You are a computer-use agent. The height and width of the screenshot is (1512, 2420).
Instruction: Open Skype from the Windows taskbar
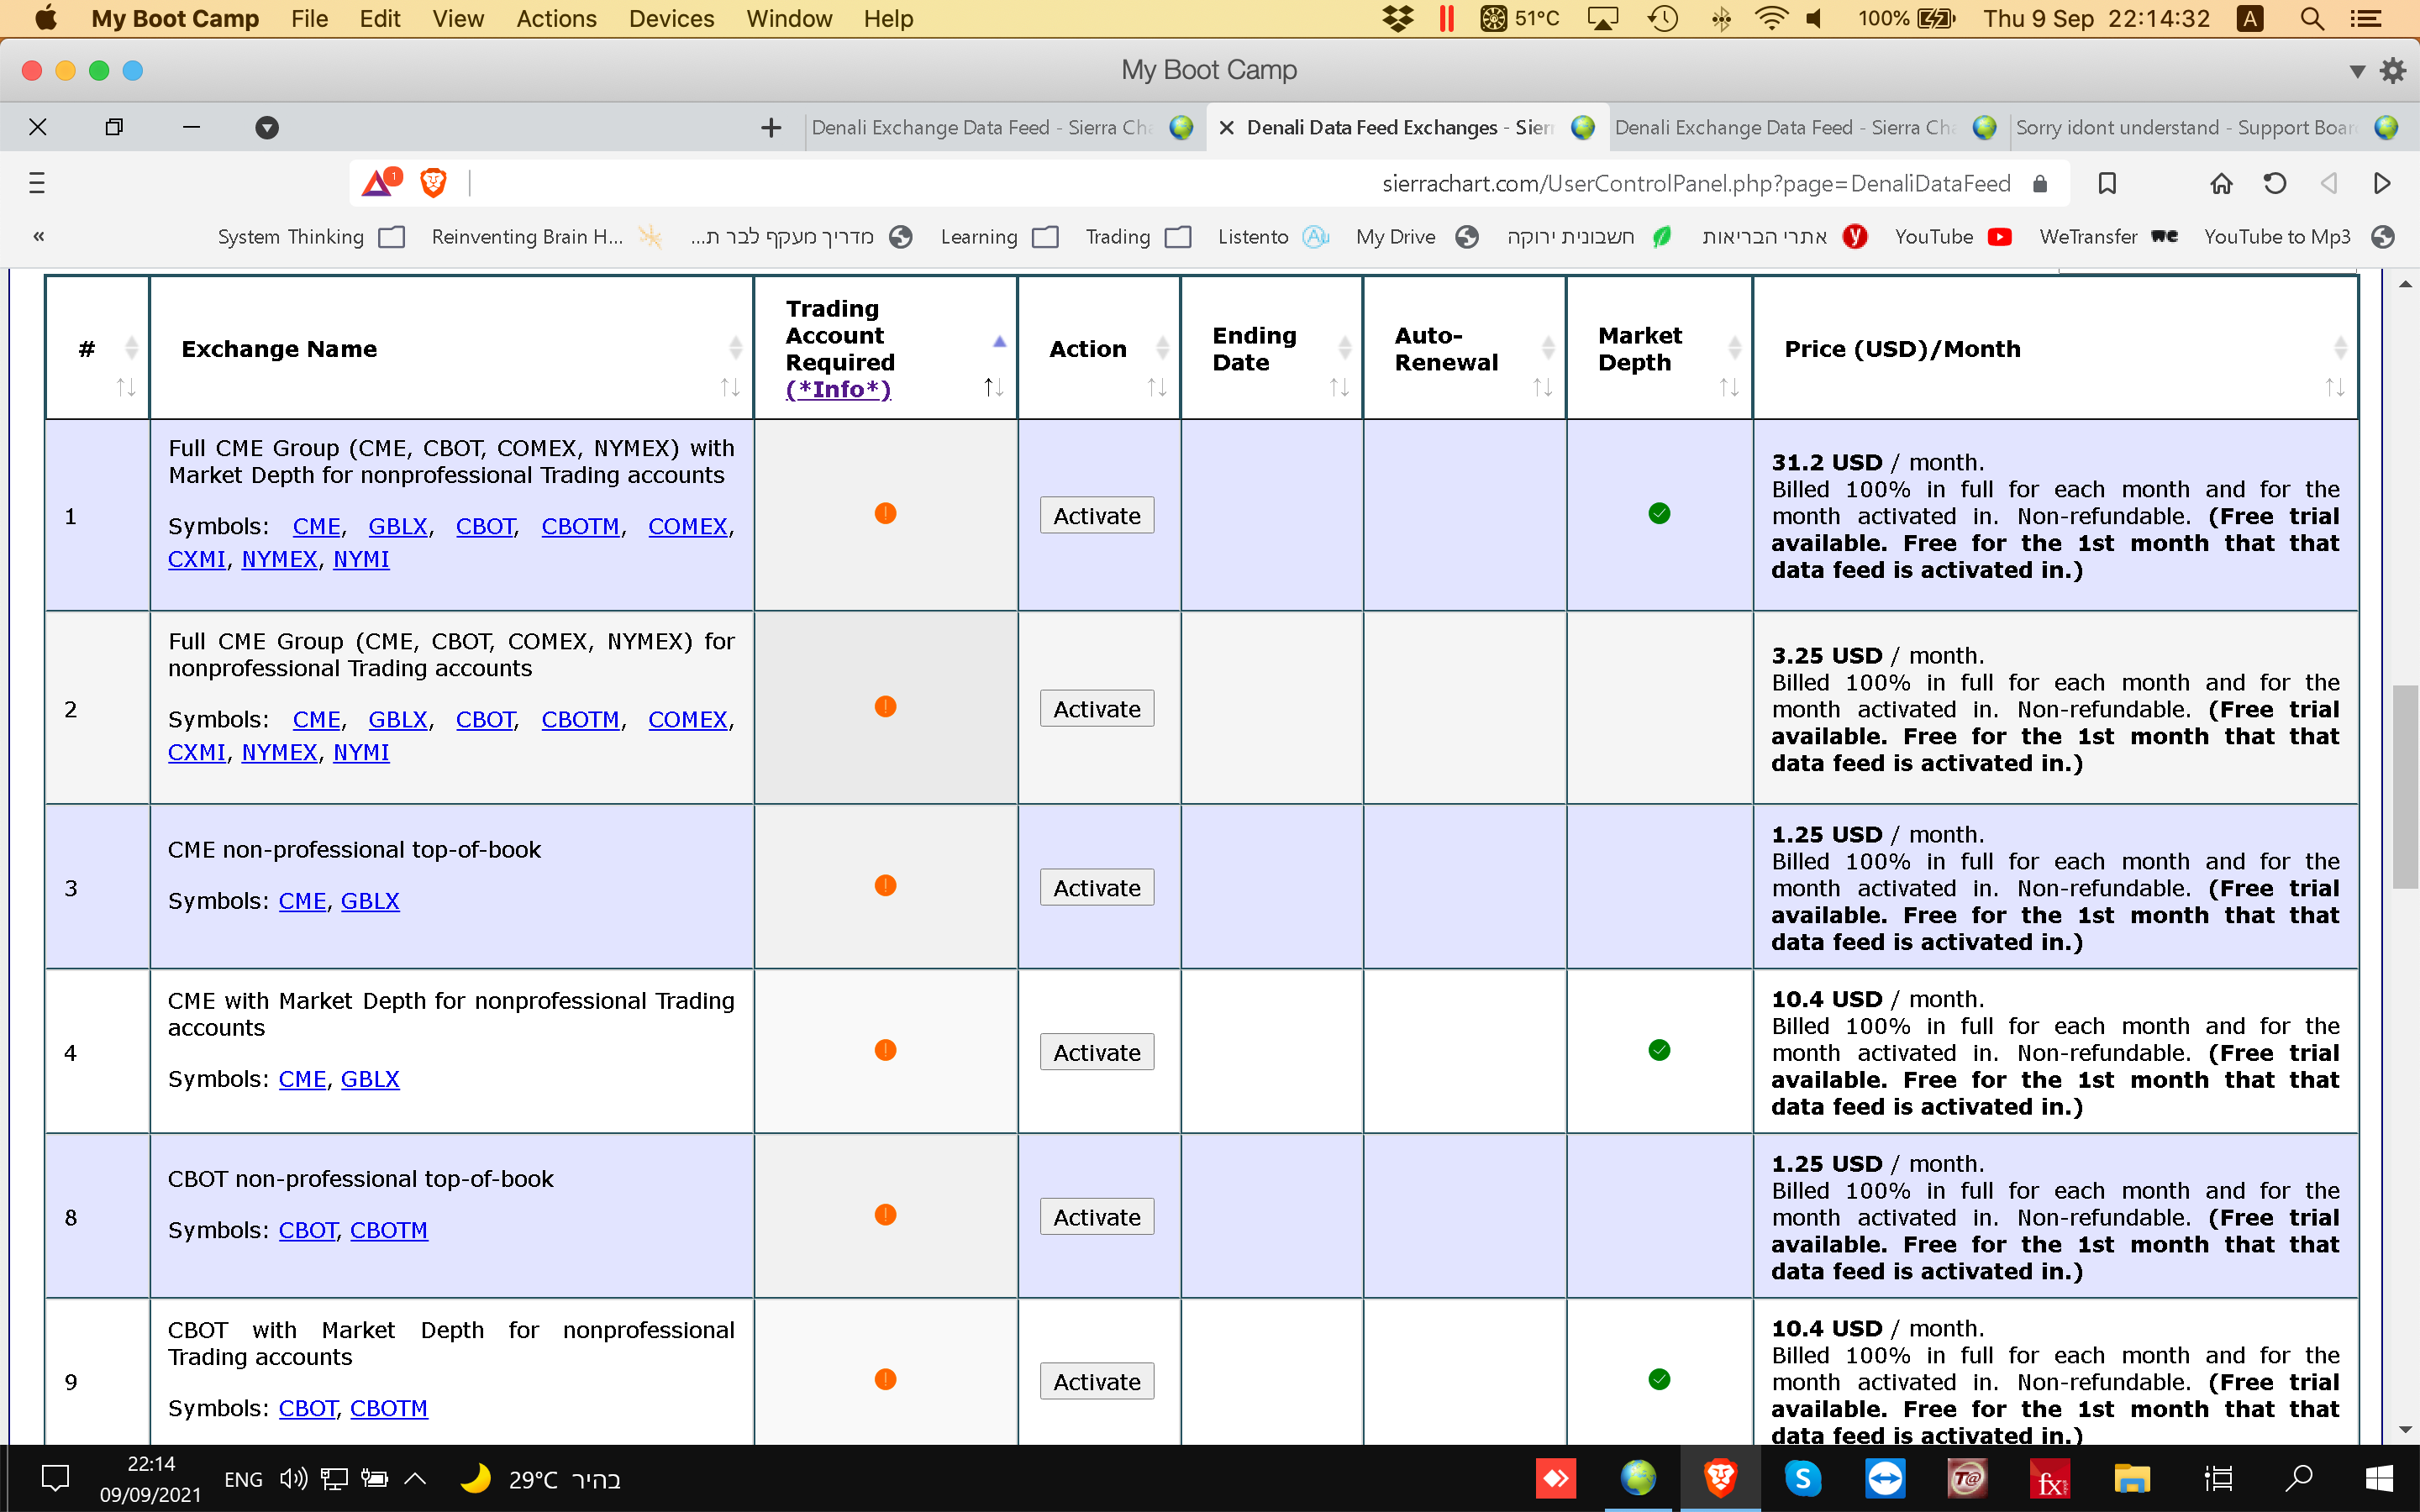1803,1478
